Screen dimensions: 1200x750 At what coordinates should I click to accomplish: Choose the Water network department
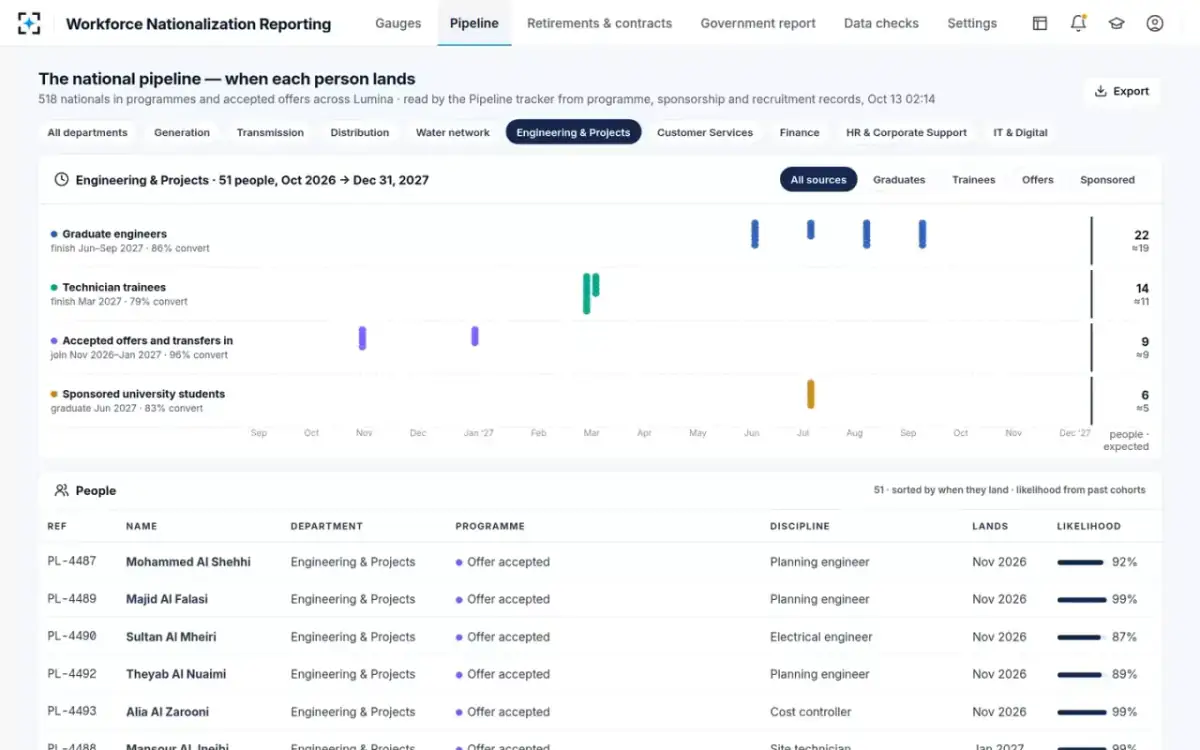point(453,132)
